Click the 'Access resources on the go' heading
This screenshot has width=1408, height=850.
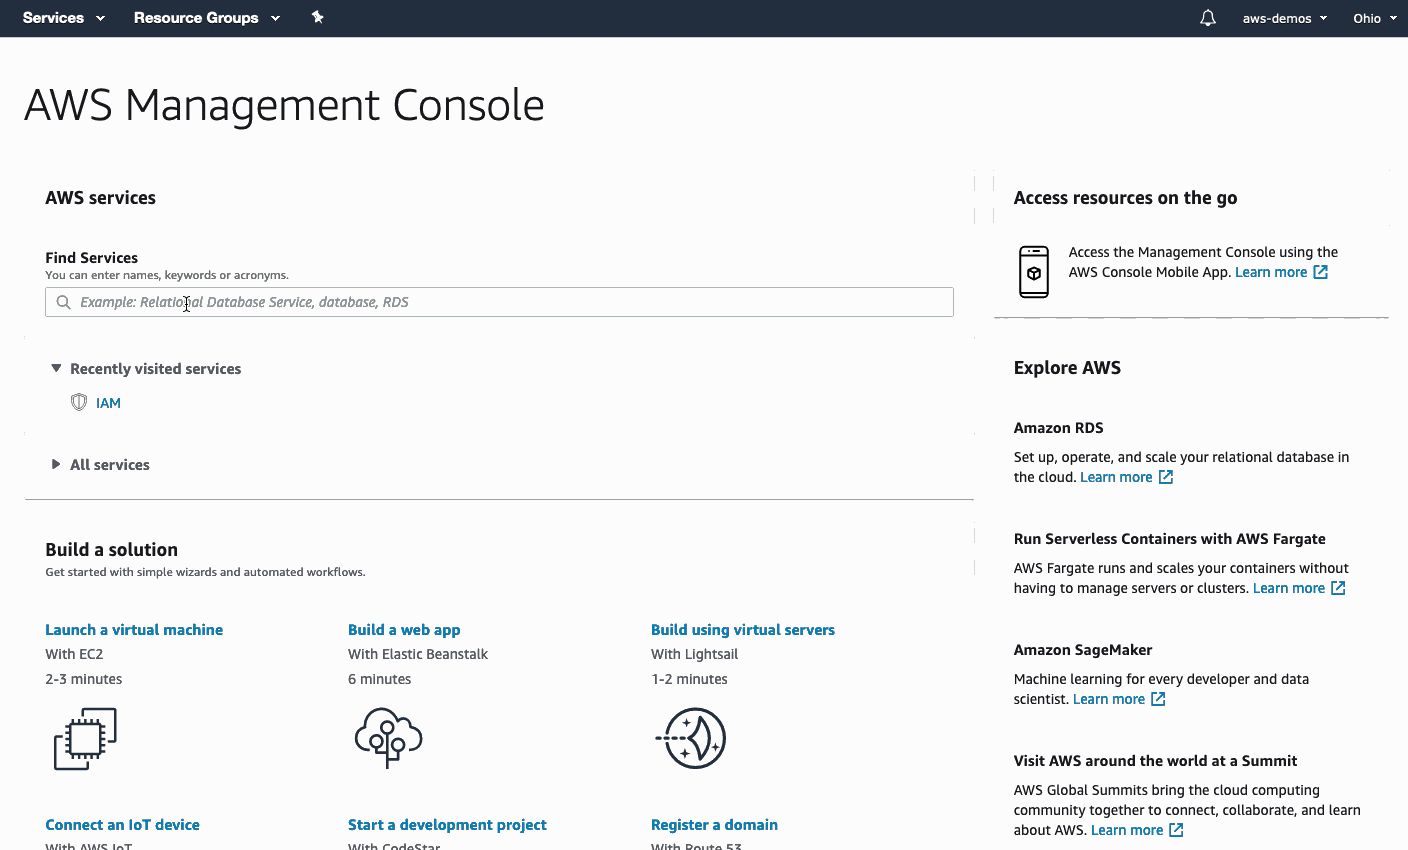click(1125, 198)
